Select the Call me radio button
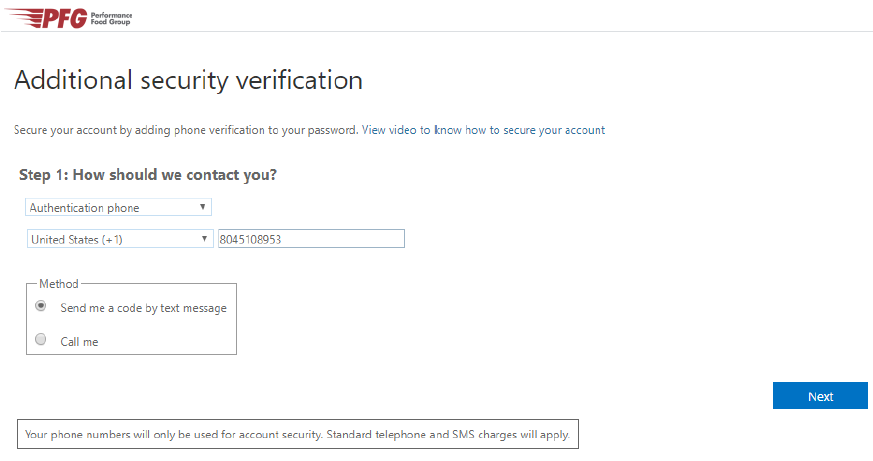The height and width of the screenshot is (461, 873). 41,340
